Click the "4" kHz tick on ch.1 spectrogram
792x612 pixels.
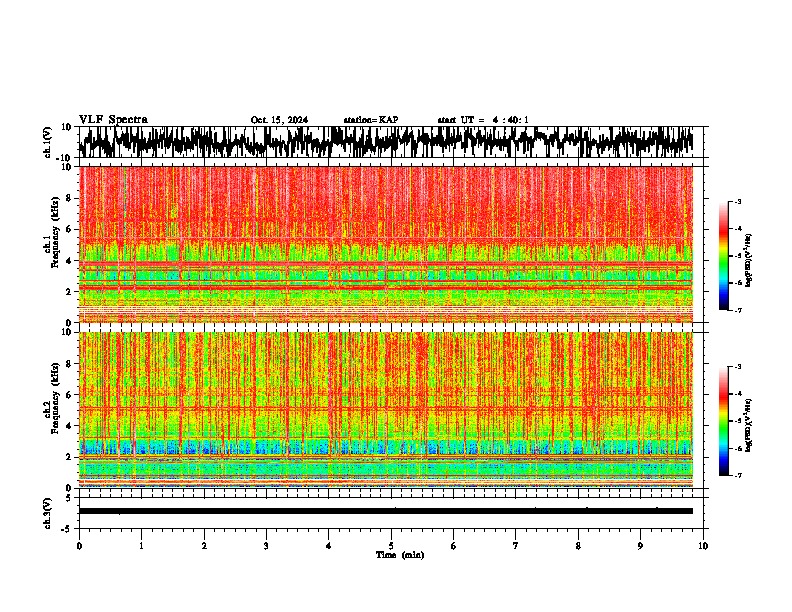[69, 261]
